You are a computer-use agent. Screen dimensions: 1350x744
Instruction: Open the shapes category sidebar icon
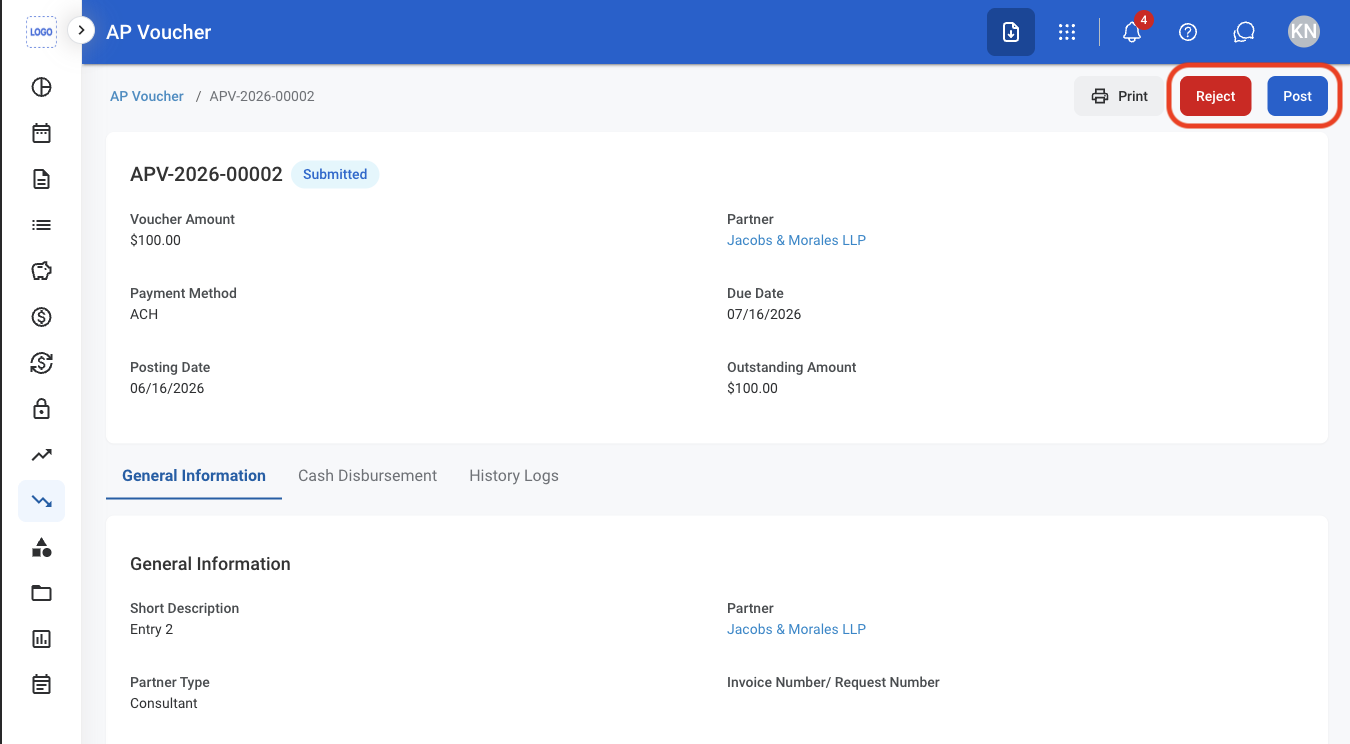point(41,547)
